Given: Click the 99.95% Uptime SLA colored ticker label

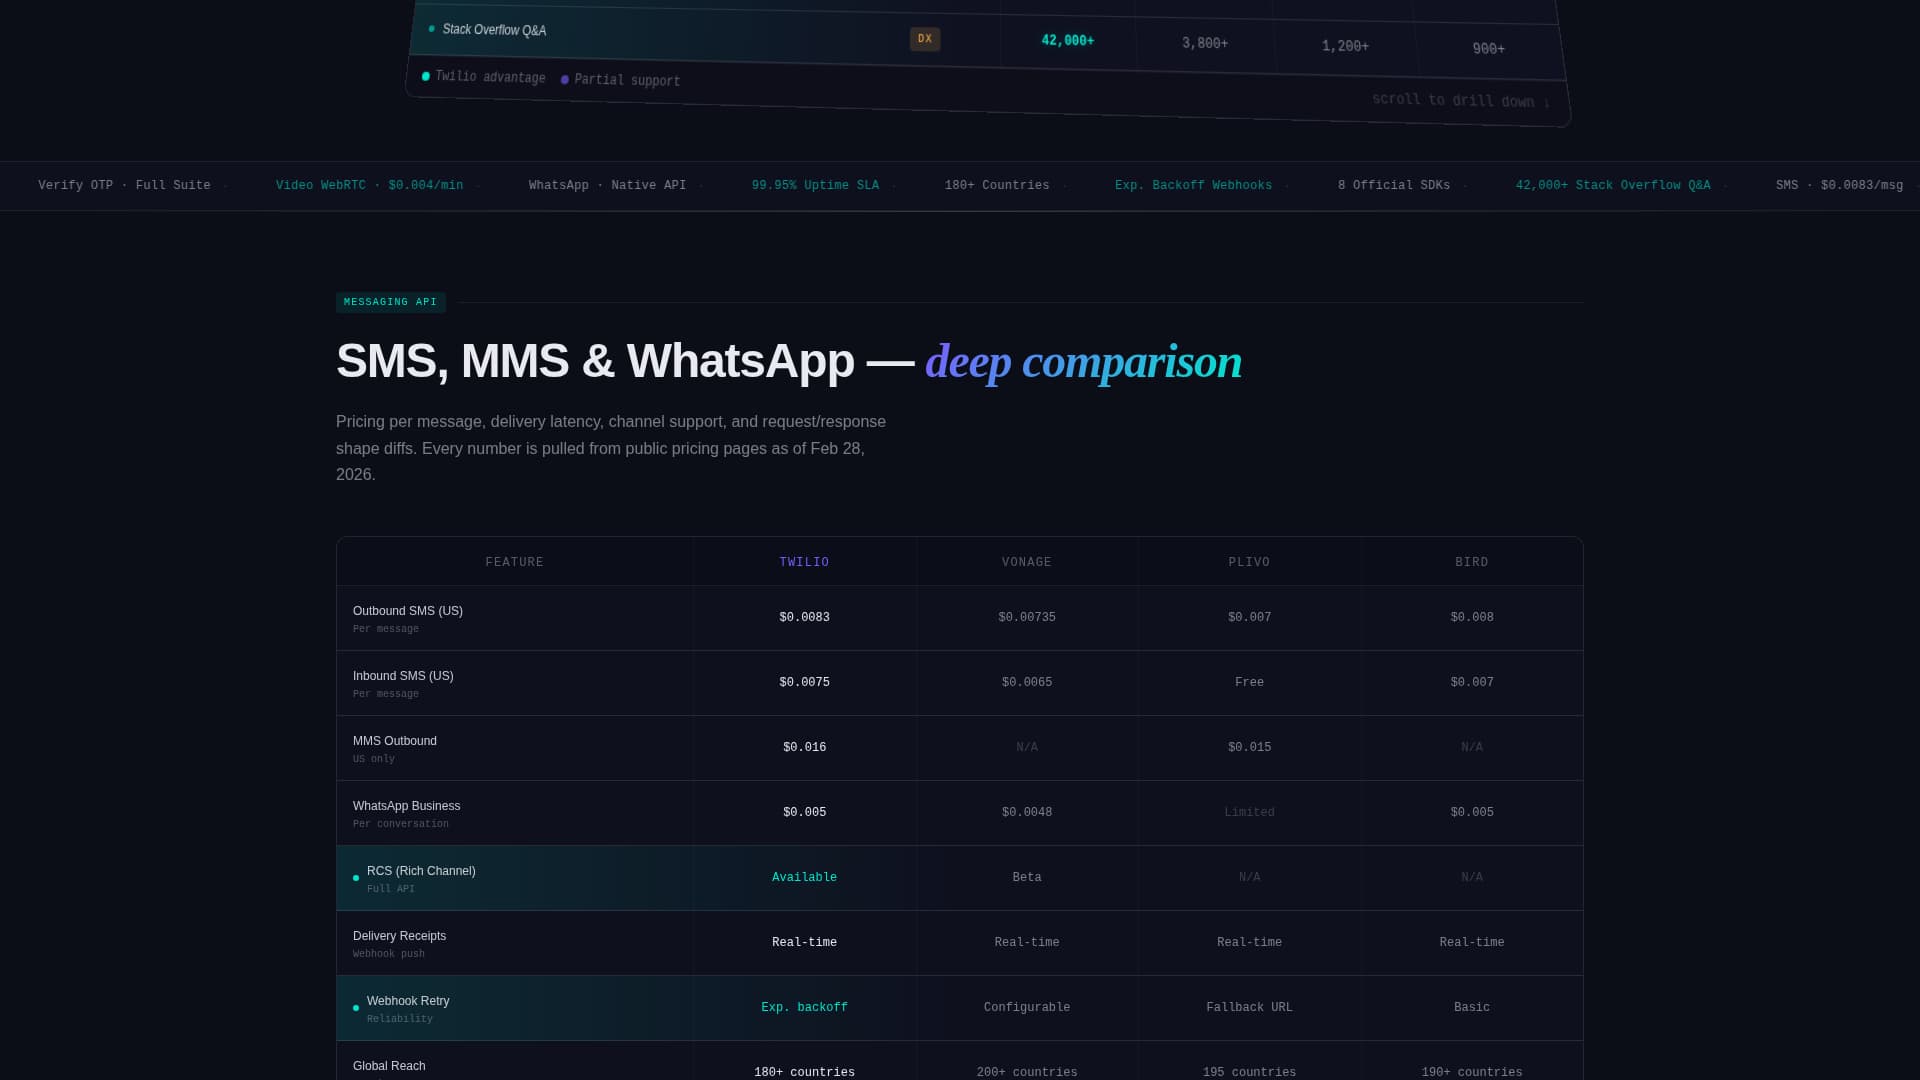Looking at the screenshot, I should click(815, 185).
